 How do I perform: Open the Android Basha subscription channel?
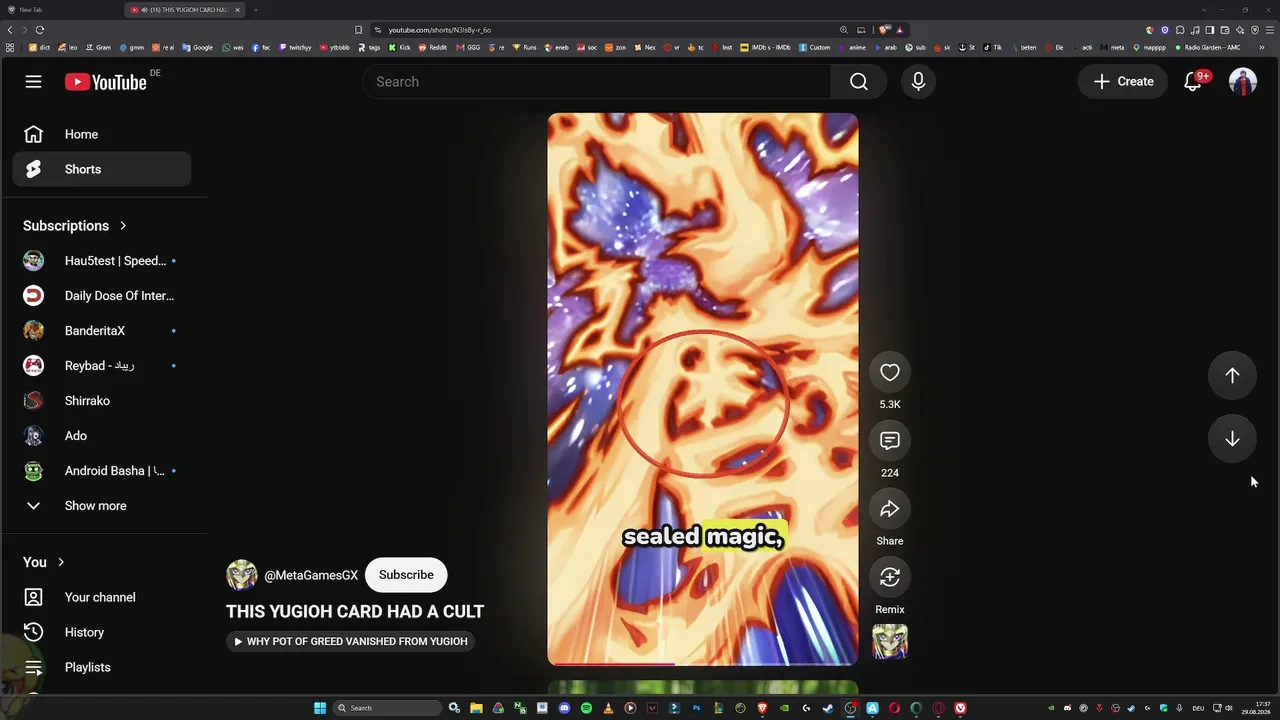102,471
